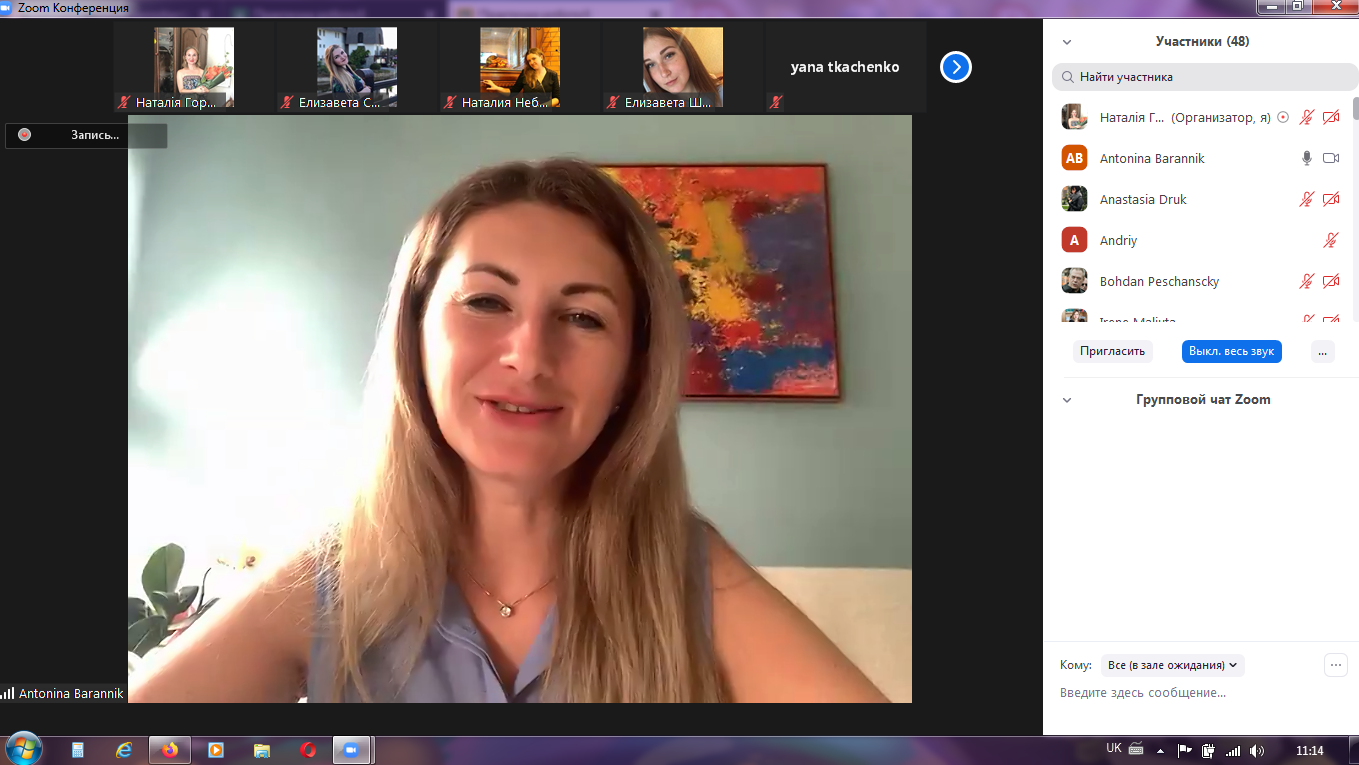
Task: Select Anastasia Druk name in list
Action: pos(1143,199)
